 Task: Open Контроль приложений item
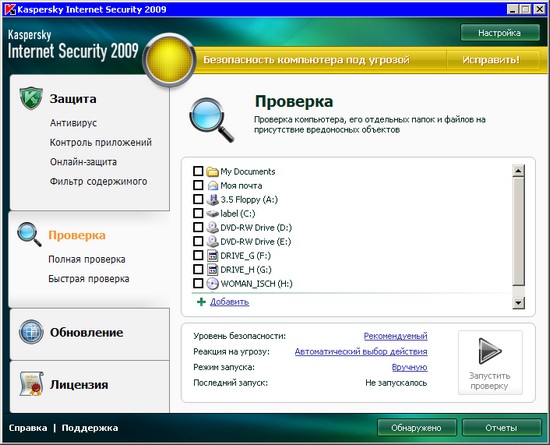tap(101, 142)
